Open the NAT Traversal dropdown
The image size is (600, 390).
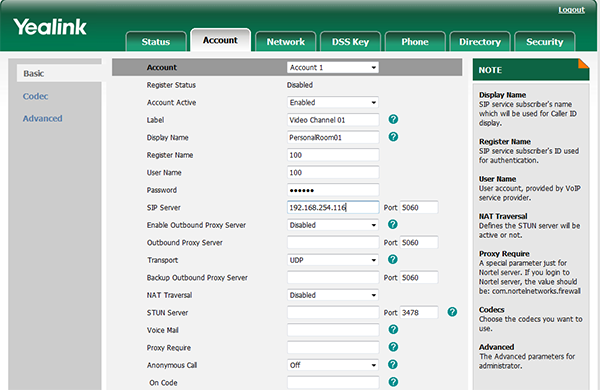[333, 295]
